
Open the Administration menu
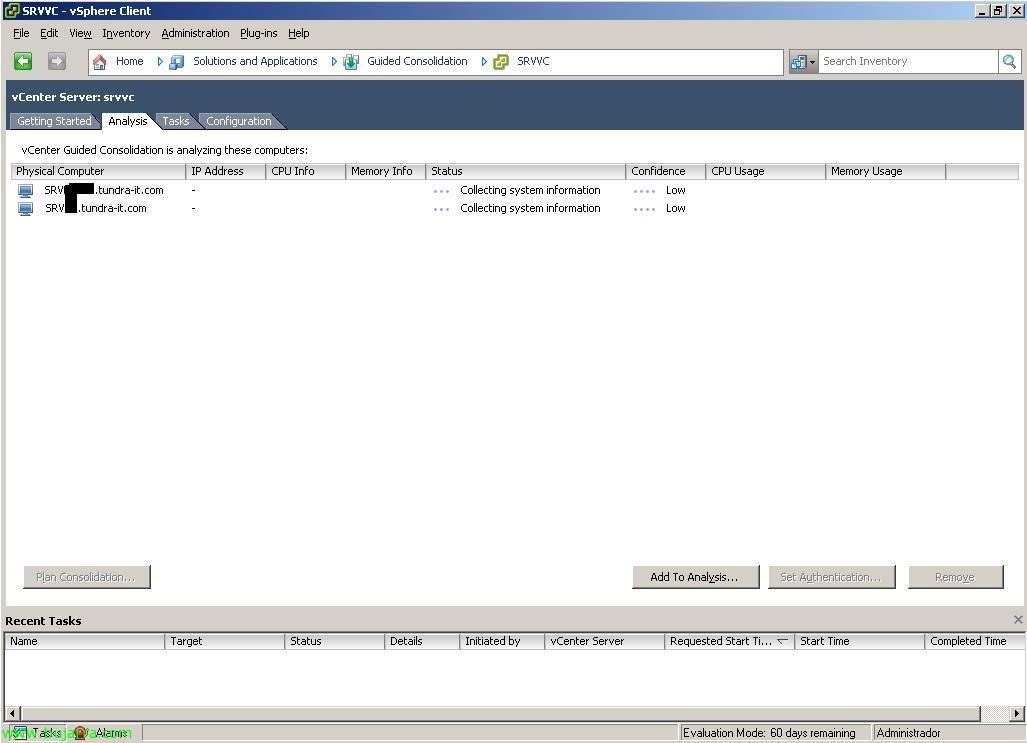195,33
